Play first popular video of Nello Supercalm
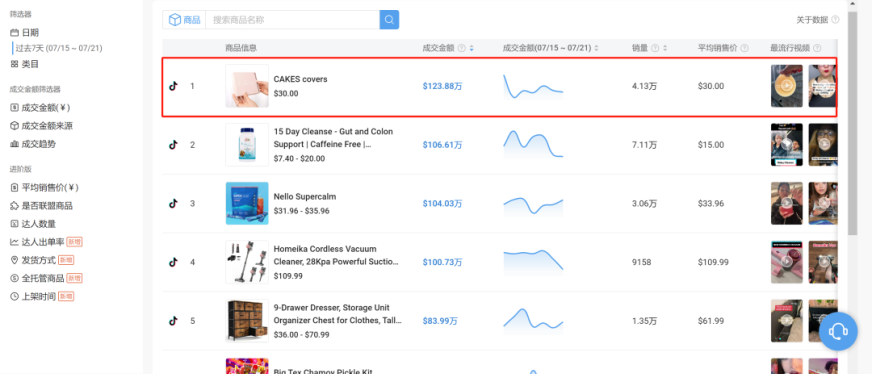 786,203
